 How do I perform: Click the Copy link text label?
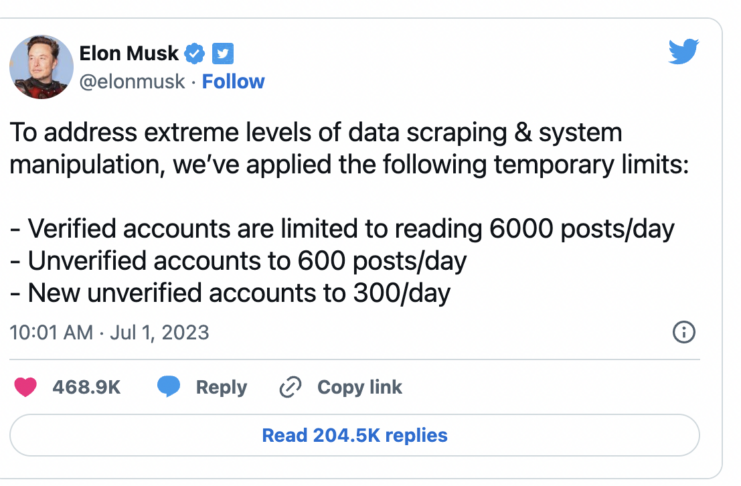(x=359, y=387)
